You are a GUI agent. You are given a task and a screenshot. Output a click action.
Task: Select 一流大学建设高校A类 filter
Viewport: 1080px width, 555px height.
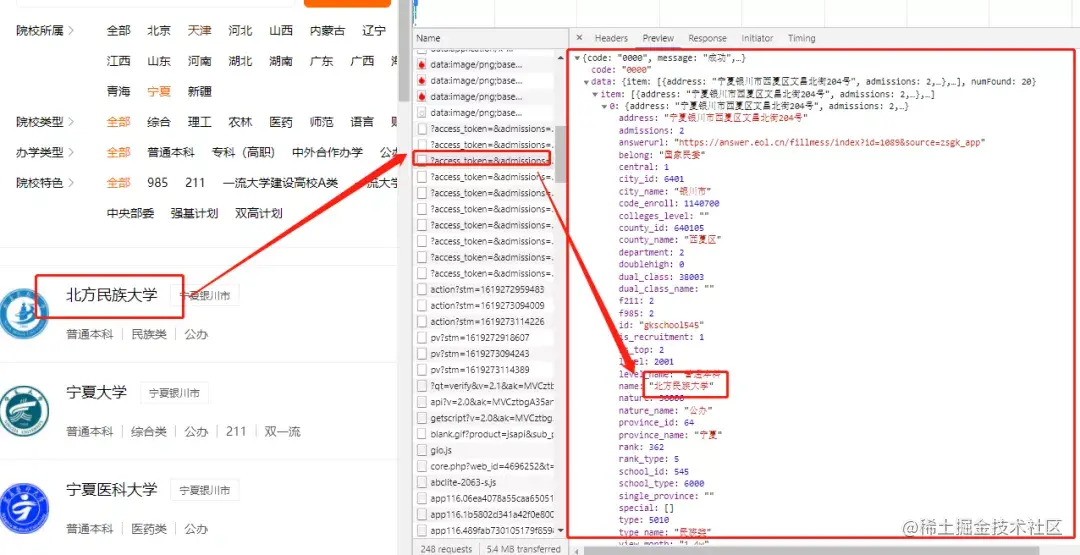click(280, 183)
